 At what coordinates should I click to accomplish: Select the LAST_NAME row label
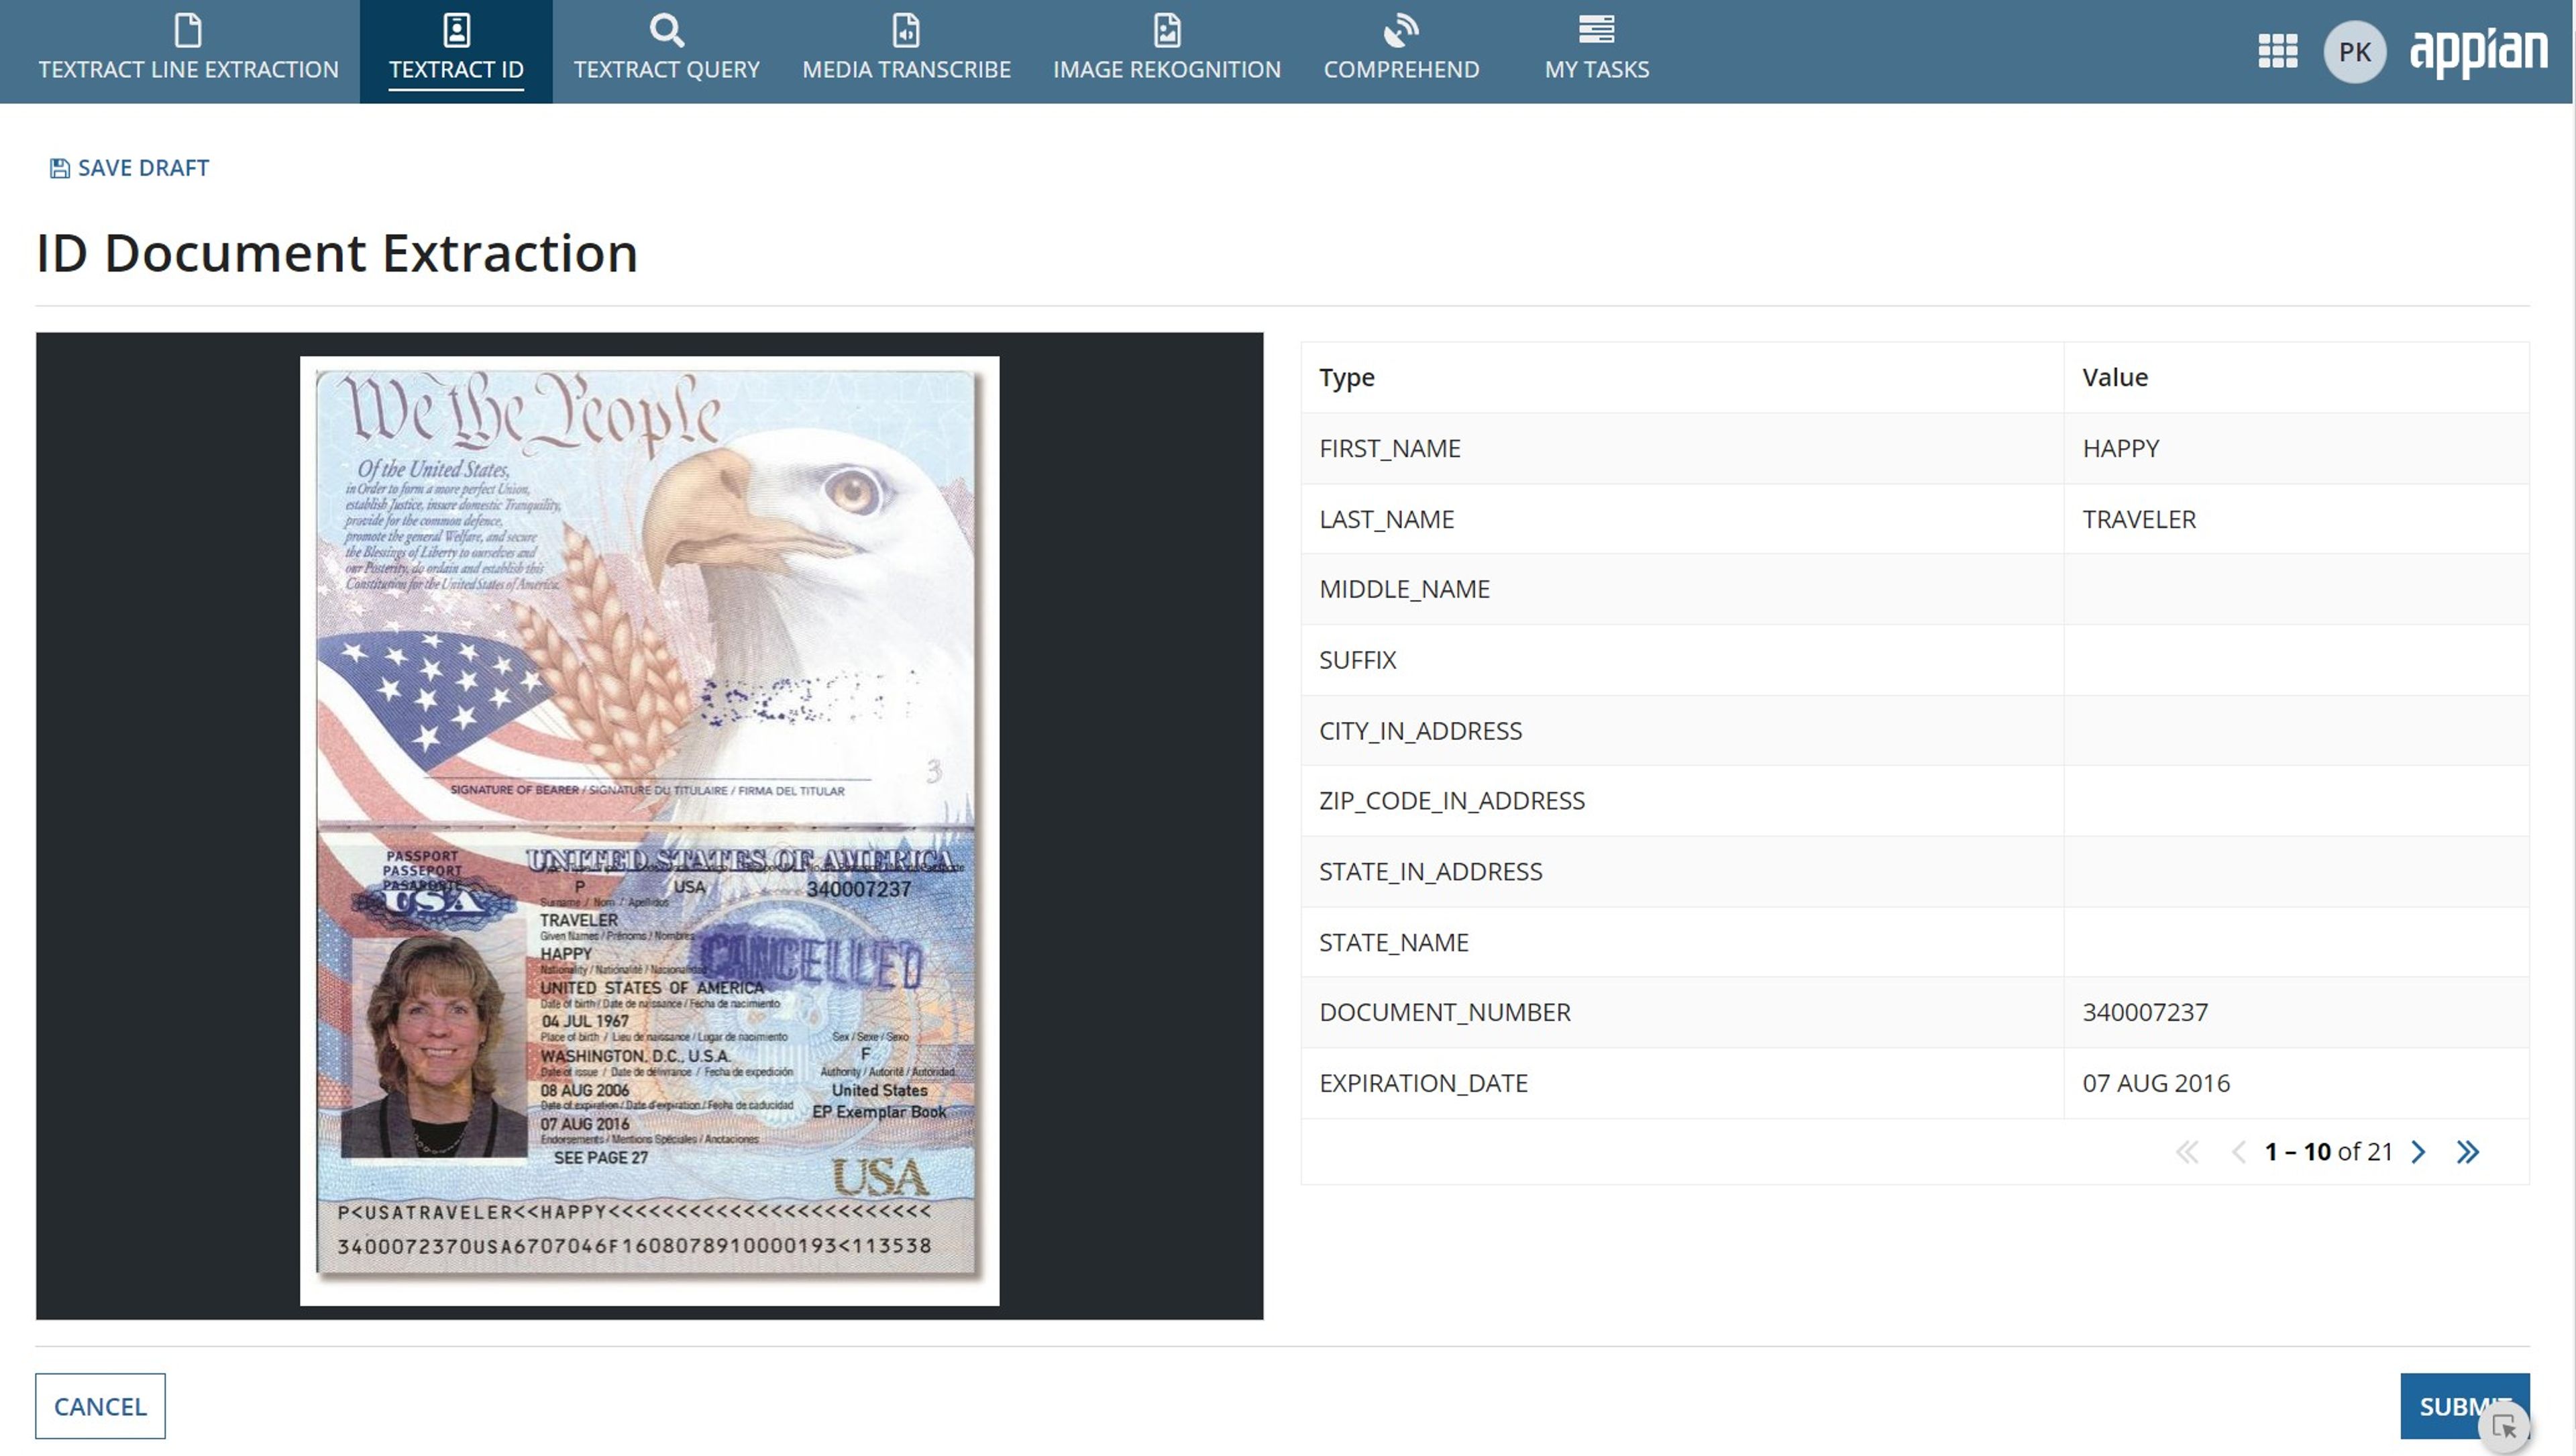point(1386,519)
